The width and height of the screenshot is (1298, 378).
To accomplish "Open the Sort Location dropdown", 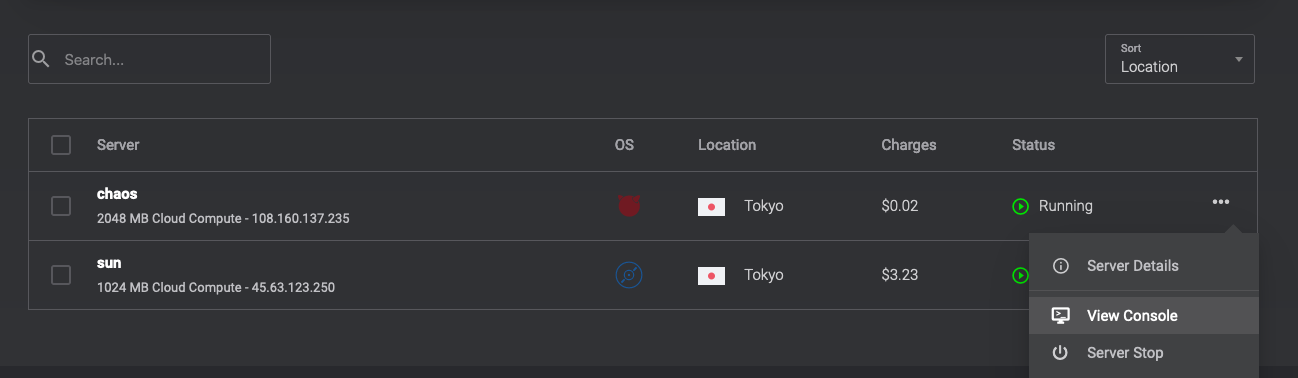I will pyautogui.click(x=1179, y=59).
